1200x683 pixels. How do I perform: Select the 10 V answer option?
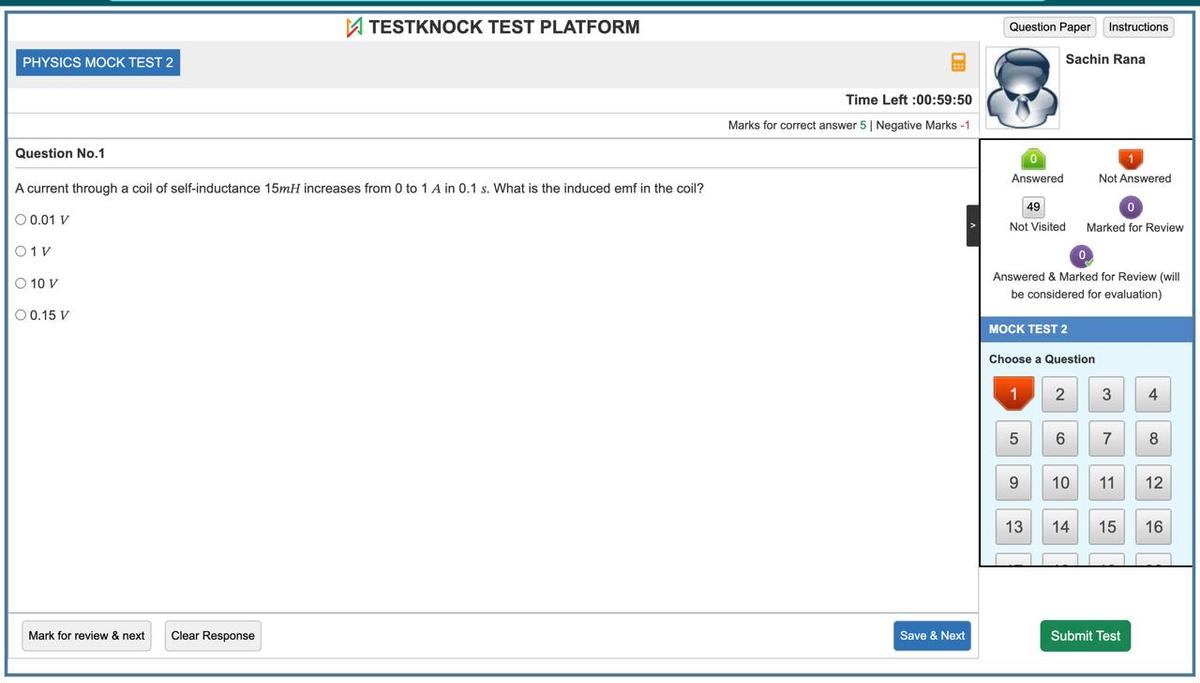(x=20, y=283)
